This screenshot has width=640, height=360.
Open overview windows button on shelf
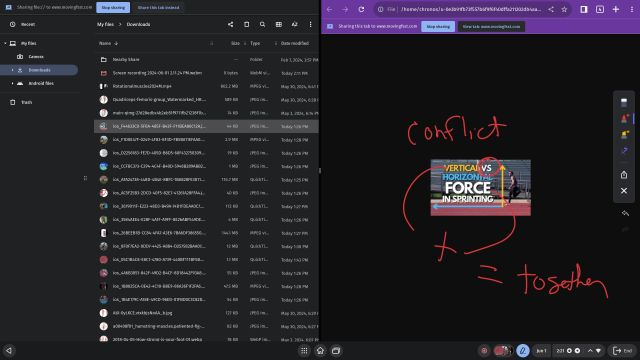pyautogui.click(x=336, y=351)
